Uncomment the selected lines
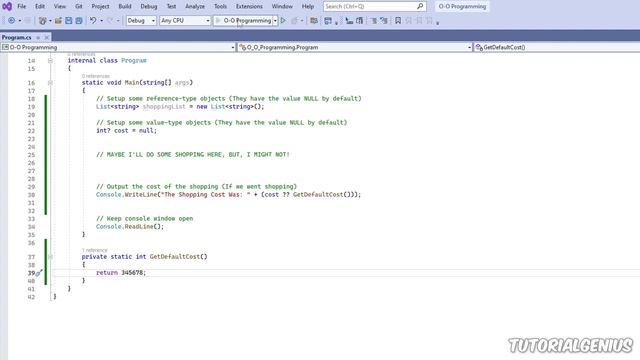Viewport: 640px width, 360px height. point(384,20)
